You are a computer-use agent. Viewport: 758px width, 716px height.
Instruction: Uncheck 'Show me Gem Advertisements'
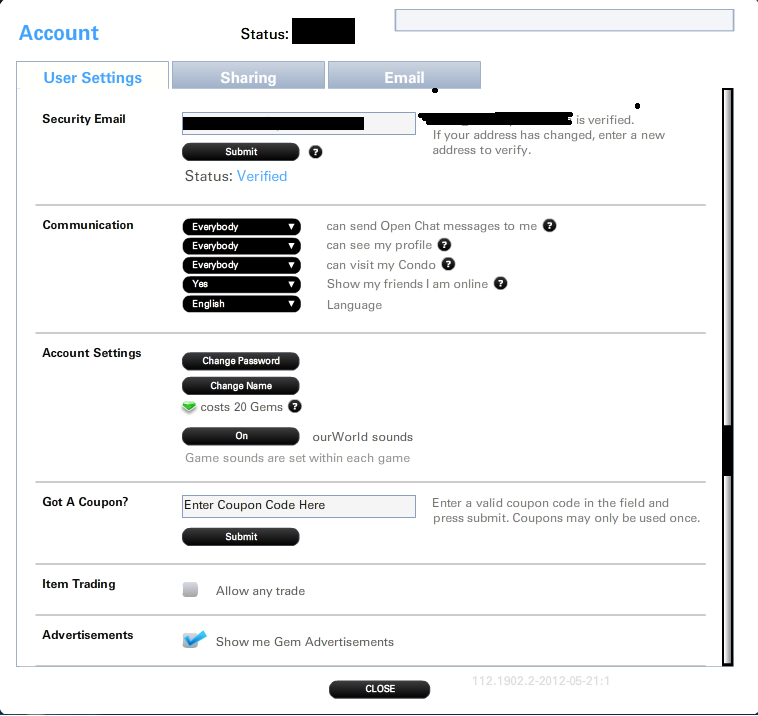point(193,641)
